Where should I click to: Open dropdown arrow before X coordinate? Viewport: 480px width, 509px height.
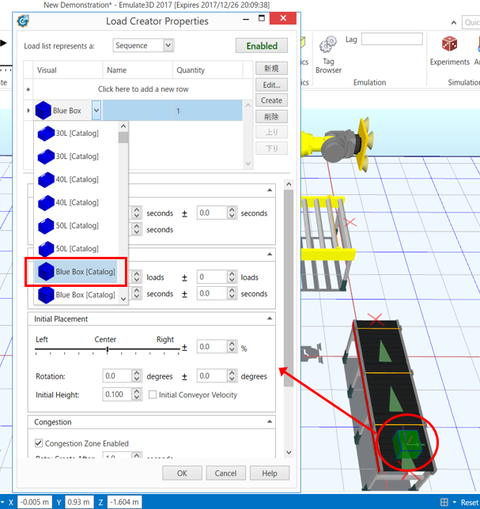2,502
